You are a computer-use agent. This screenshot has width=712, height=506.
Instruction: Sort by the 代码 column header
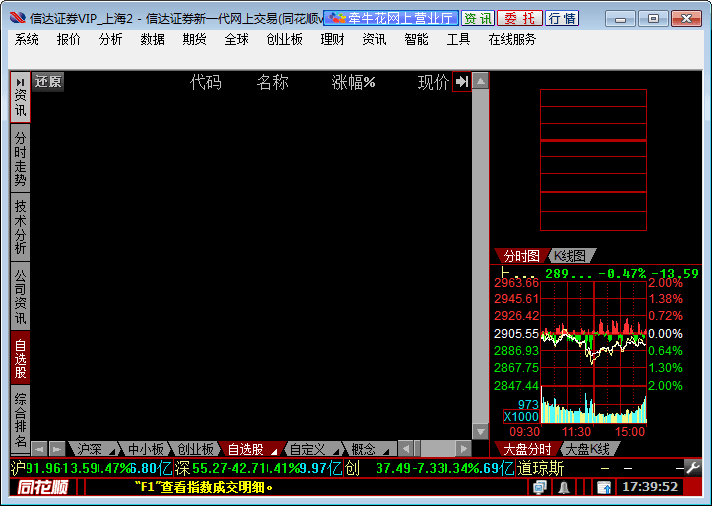(x=206, y=82)
